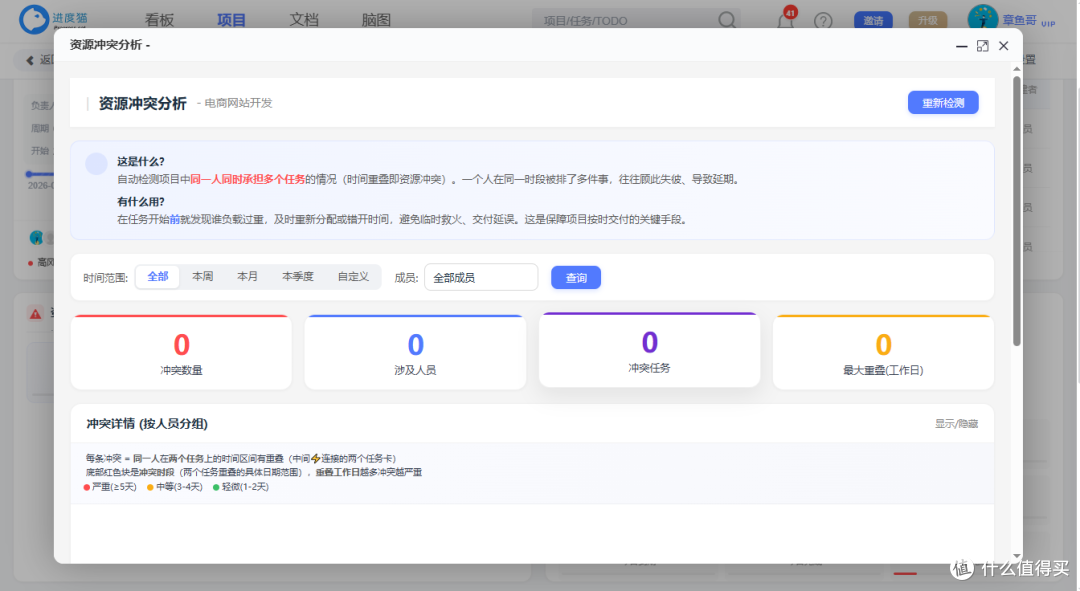Open the help question-mark icon
Viewport: 1080px width, 591px height.
(823, 21)
